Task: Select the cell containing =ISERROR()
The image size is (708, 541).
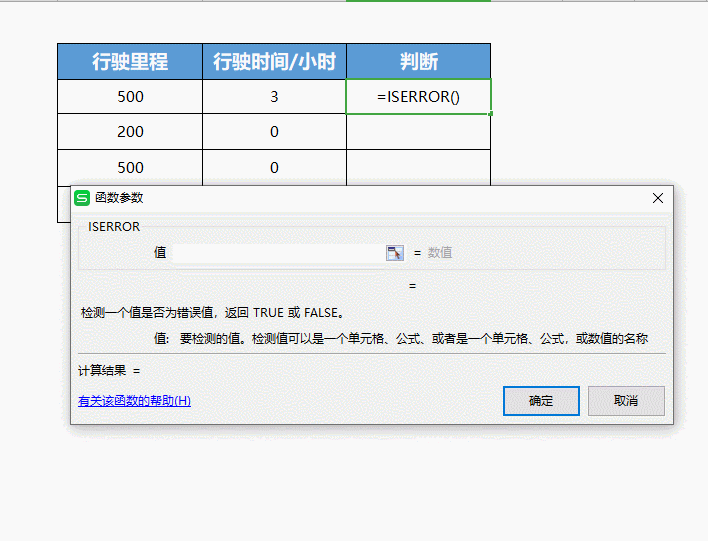Action: tap(419, 97)
